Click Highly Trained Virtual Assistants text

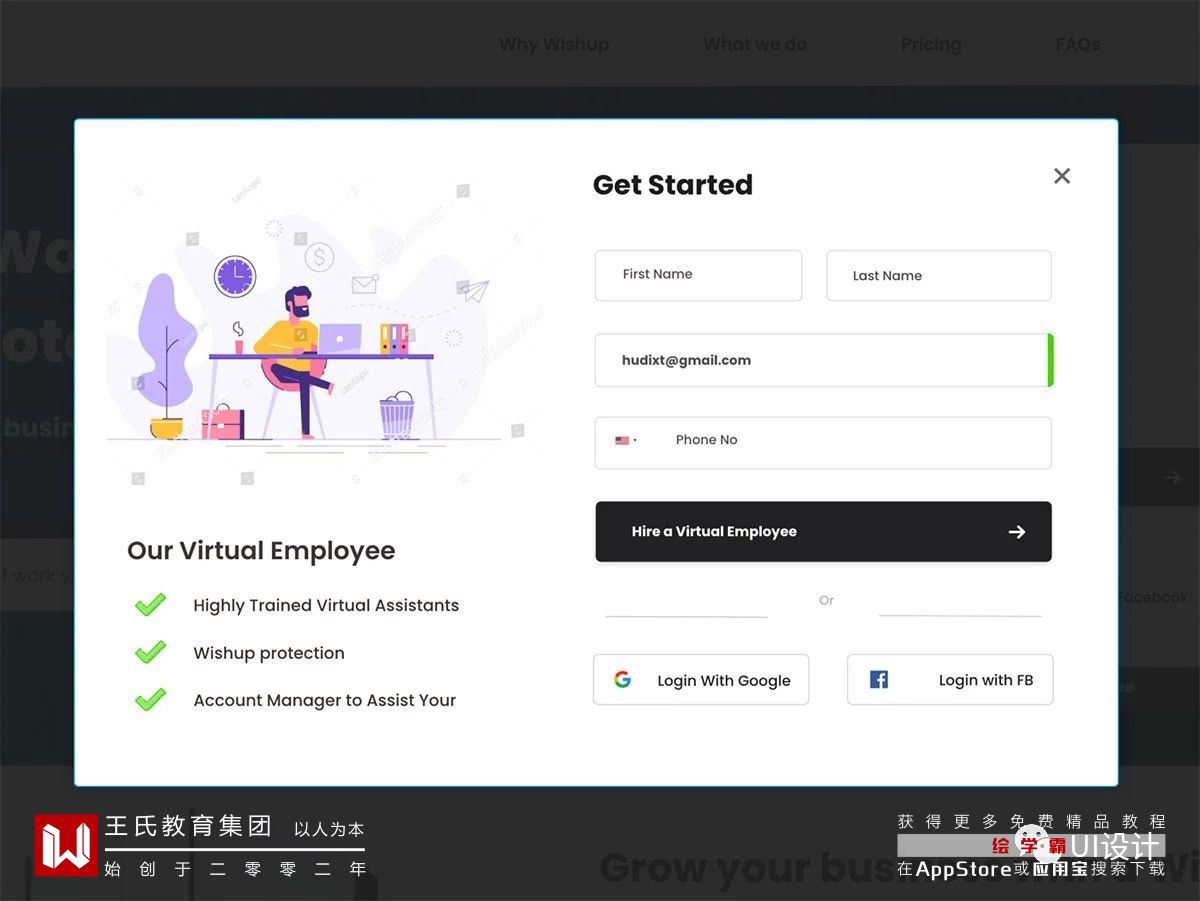(x=326, y=605)
